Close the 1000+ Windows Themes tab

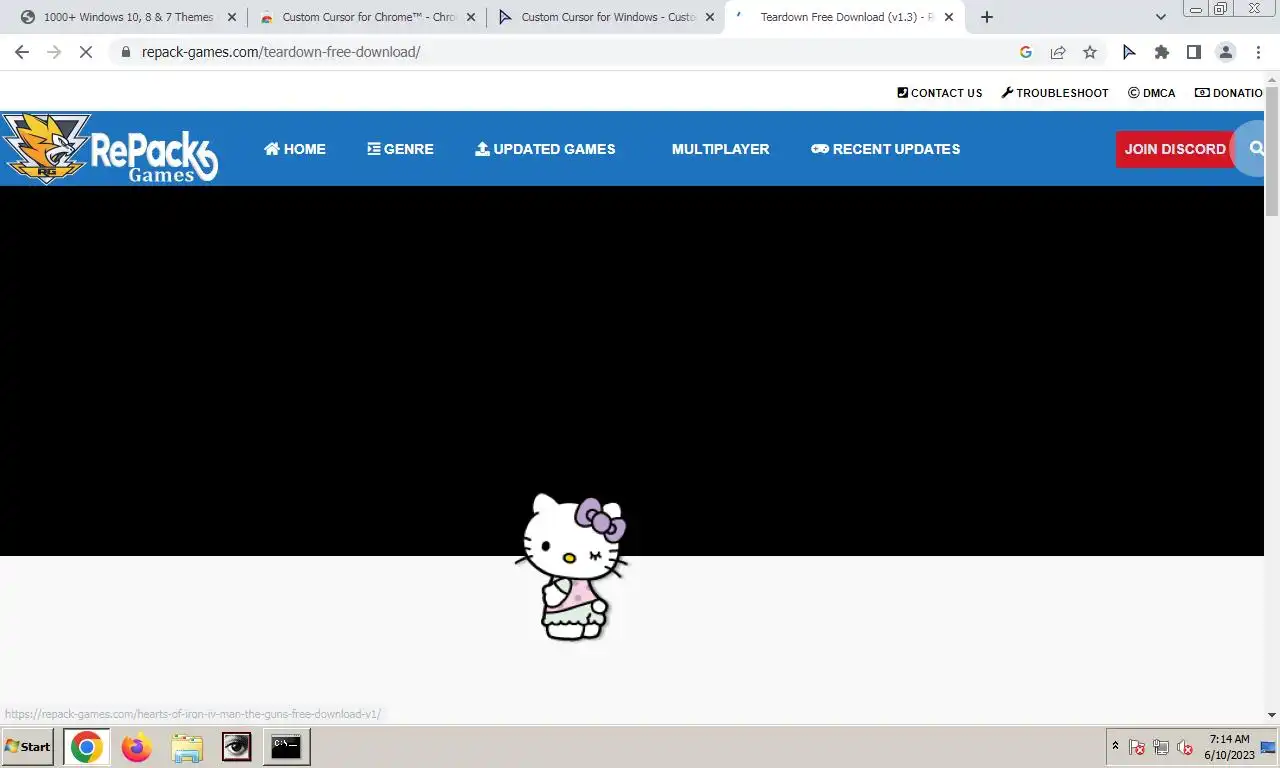coord(232,17)
